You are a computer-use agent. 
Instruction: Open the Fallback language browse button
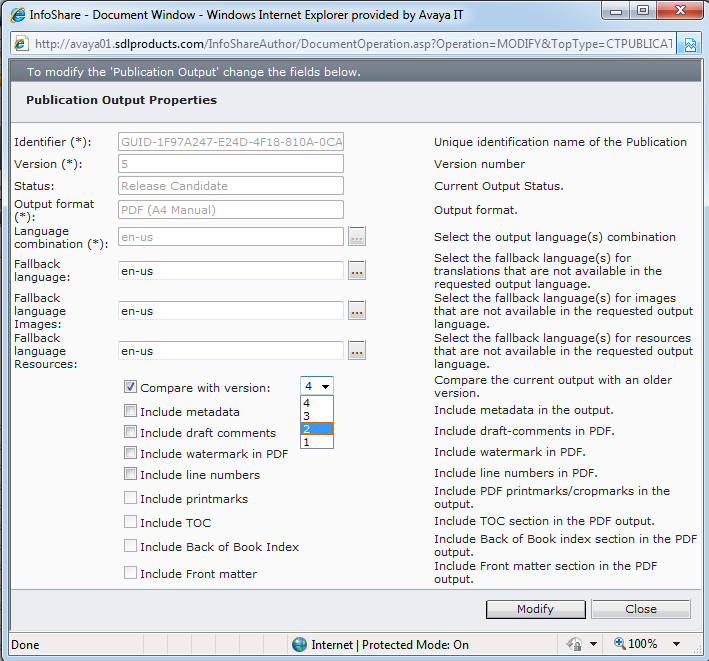357,271
